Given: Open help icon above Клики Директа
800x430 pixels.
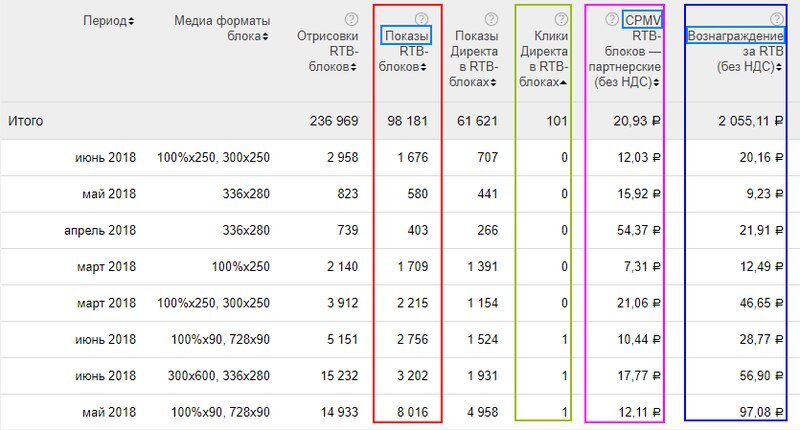Looking at the screenshot, I should (561, 19).
